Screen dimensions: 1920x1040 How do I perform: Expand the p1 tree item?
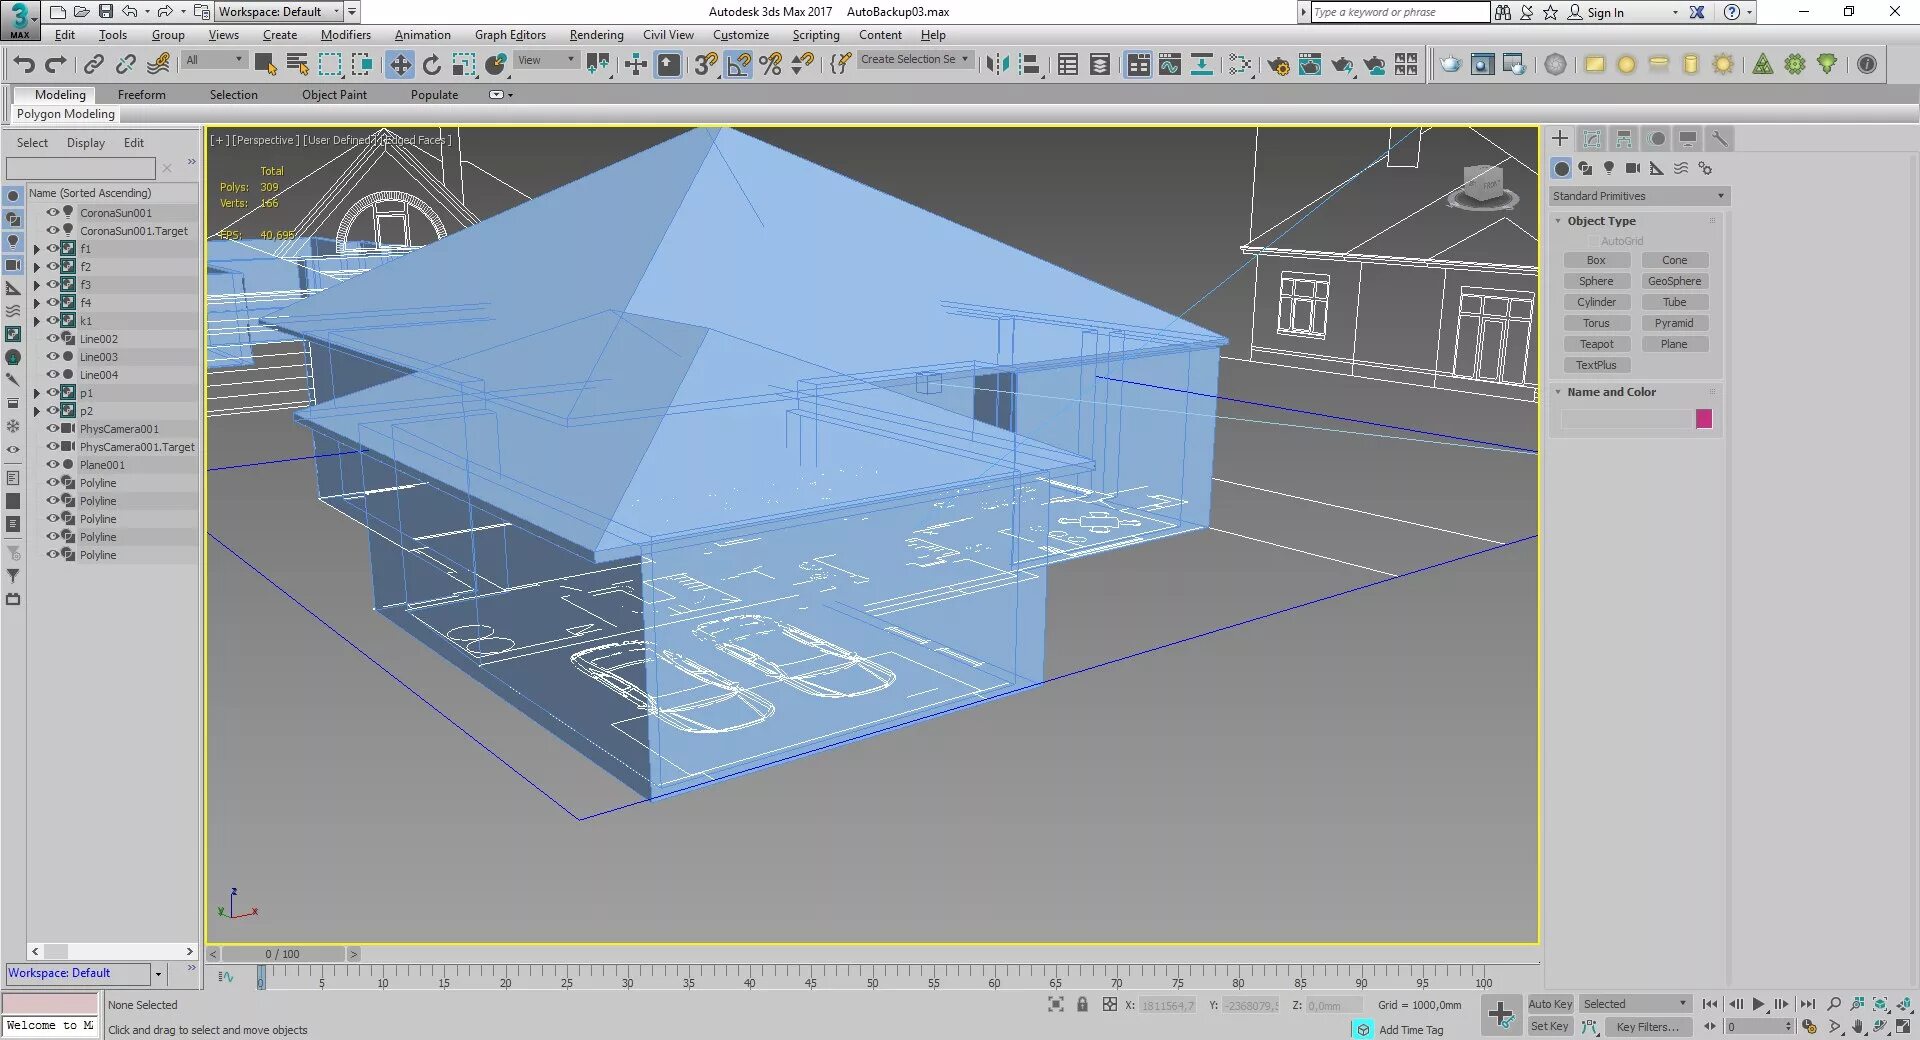click(x=37, y=393)
